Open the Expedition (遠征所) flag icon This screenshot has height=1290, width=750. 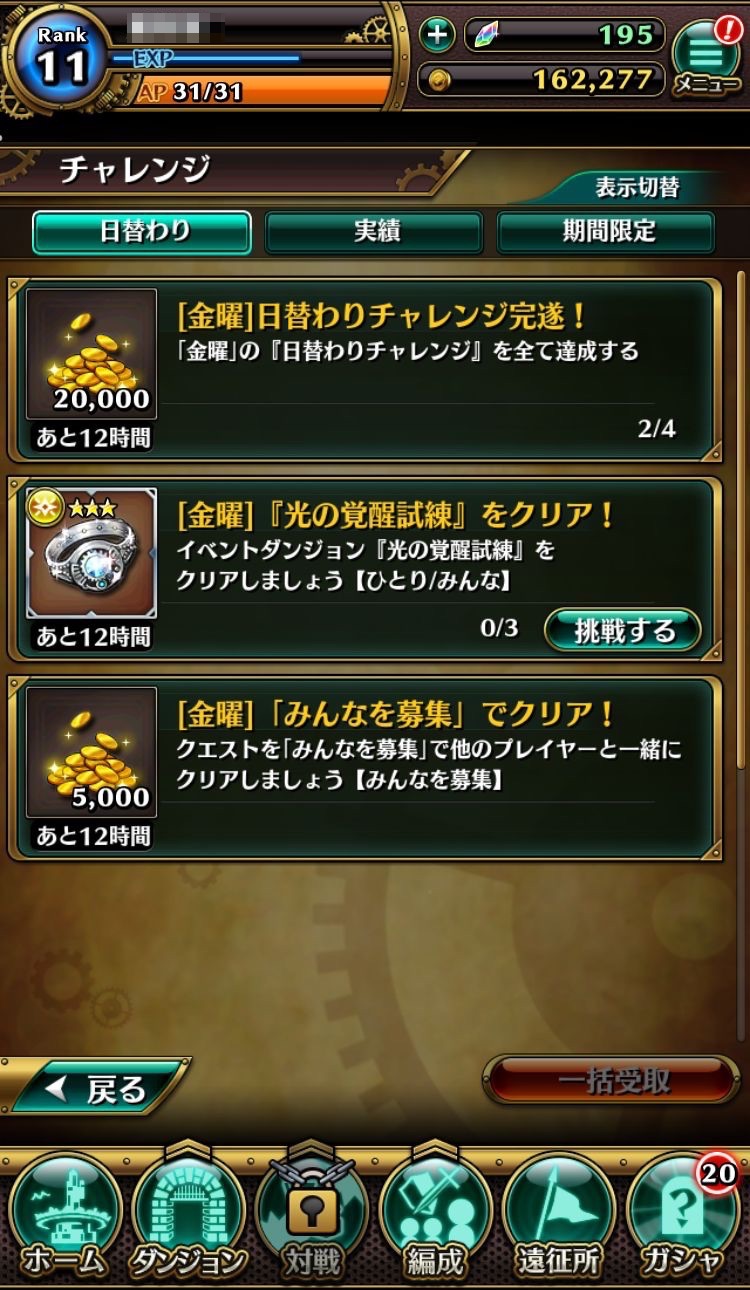[560, 1215]
